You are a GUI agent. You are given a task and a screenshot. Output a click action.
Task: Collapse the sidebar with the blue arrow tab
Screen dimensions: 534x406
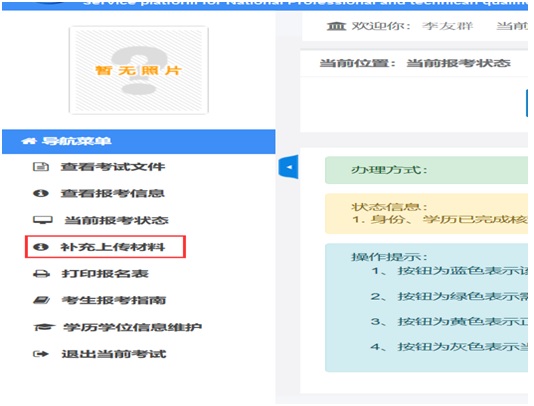click(x=288, y=167)
